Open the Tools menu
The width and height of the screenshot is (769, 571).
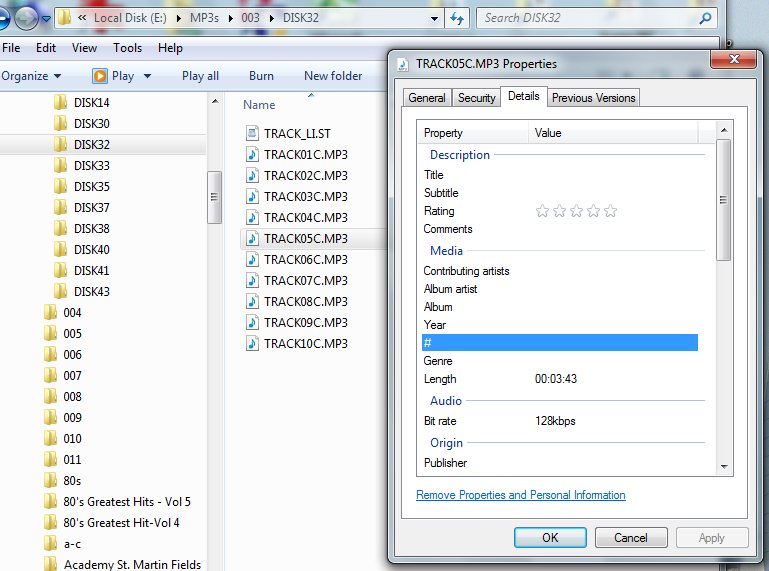pyautogui.click(x=127, y=47)
